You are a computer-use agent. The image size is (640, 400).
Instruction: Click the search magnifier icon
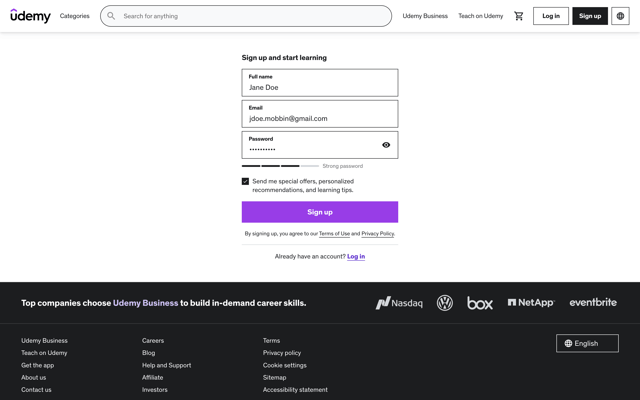[x=111, y=16]
